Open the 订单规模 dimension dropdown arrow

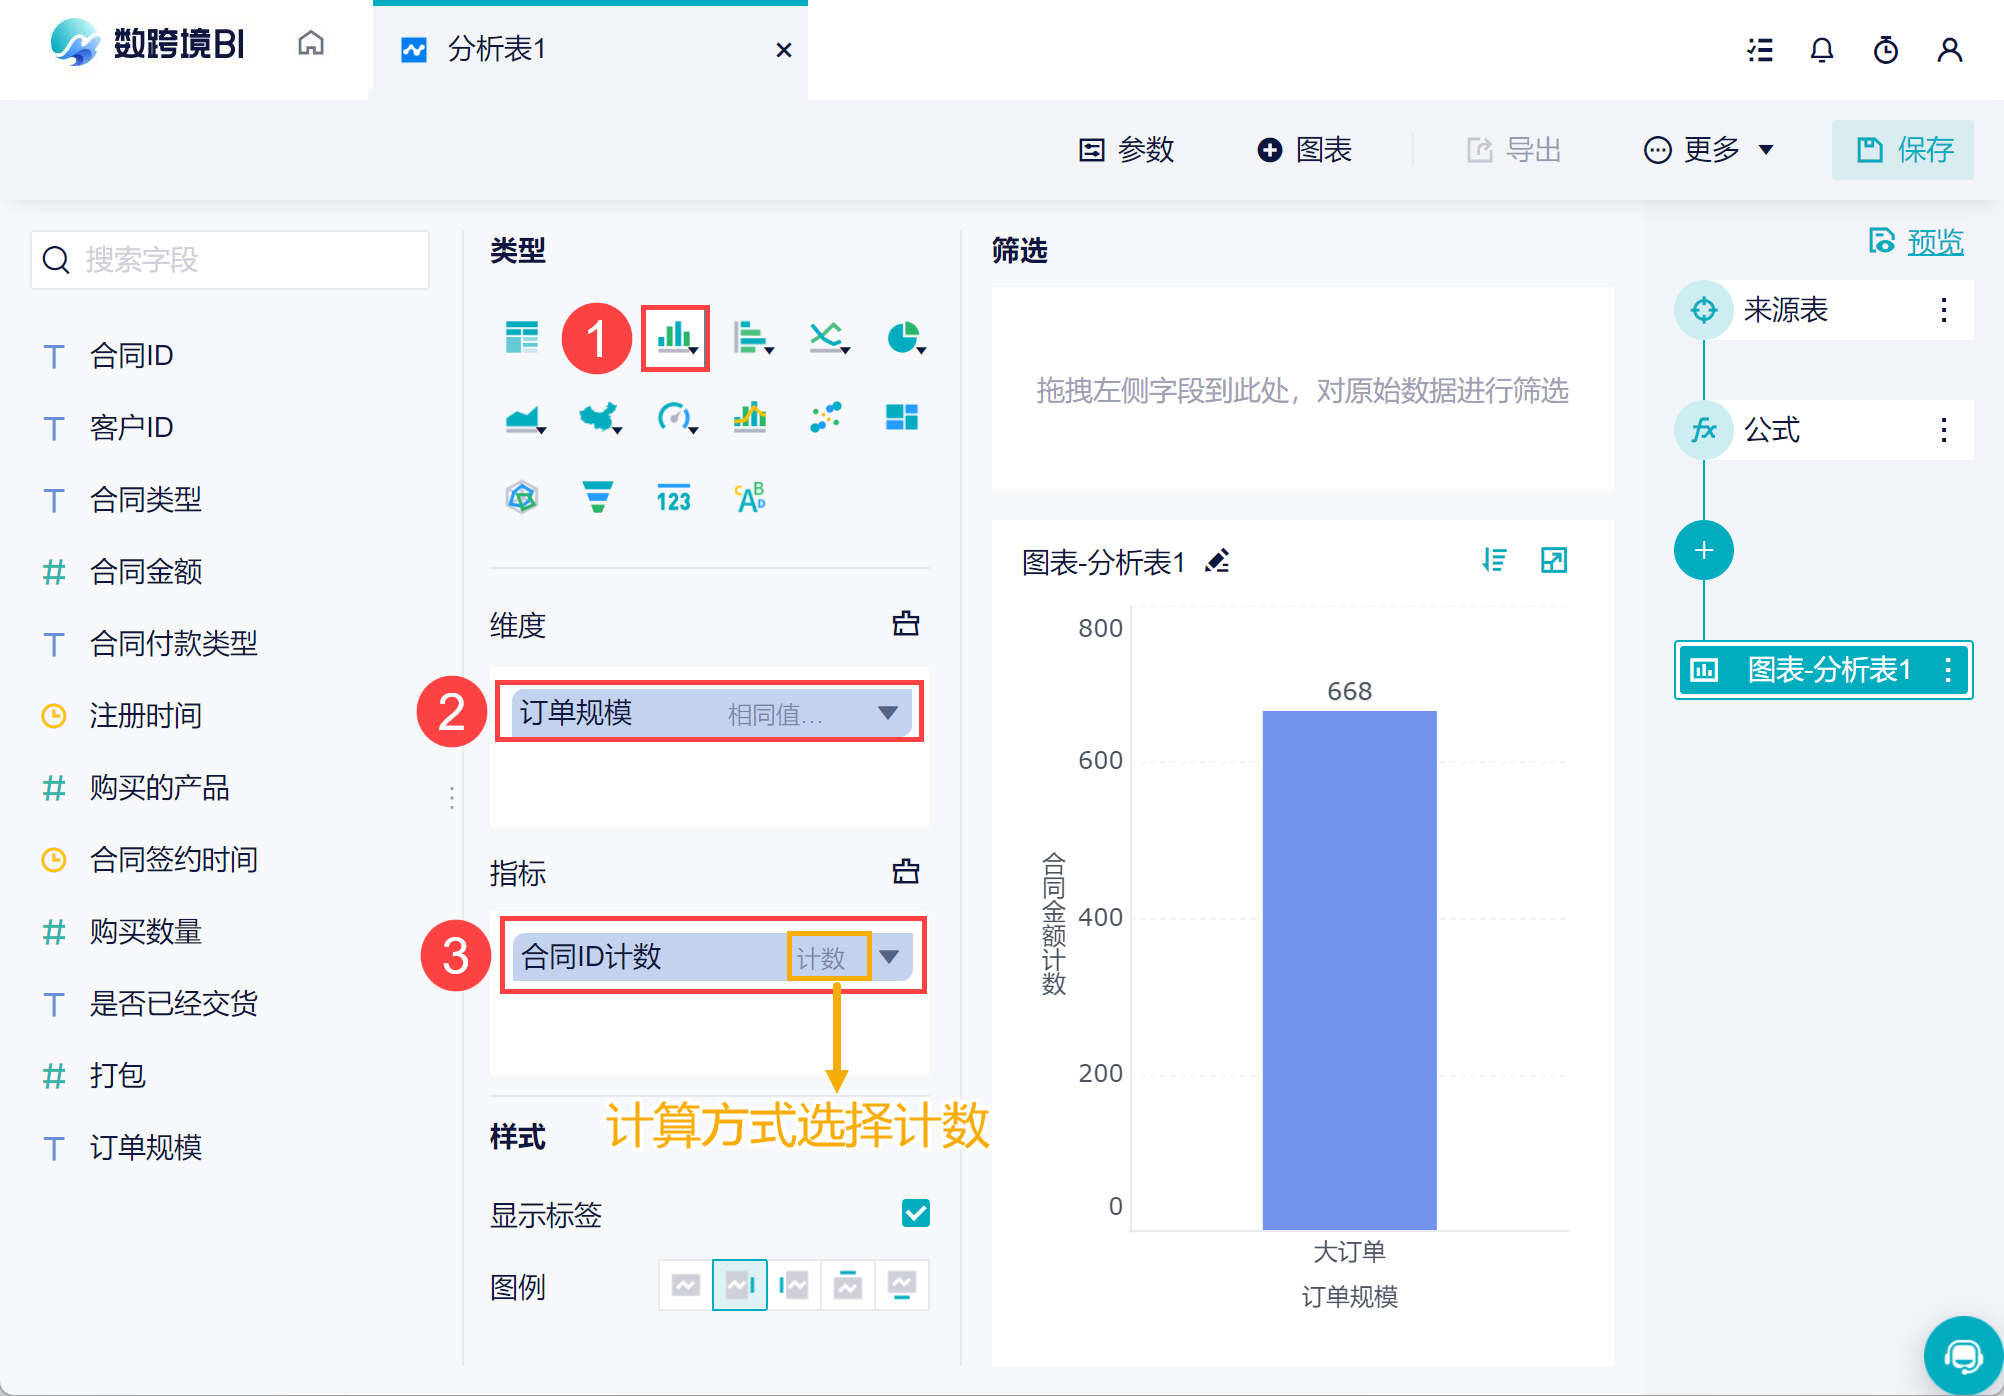(x=888, y=713)
